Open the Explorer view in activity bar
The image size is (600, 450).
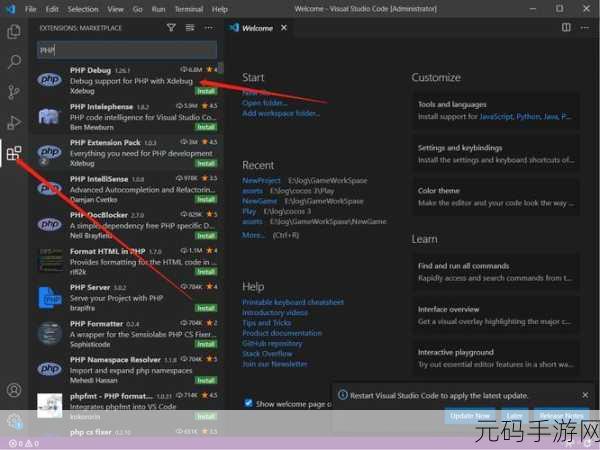pyautogui.click(x=14, y=31)
